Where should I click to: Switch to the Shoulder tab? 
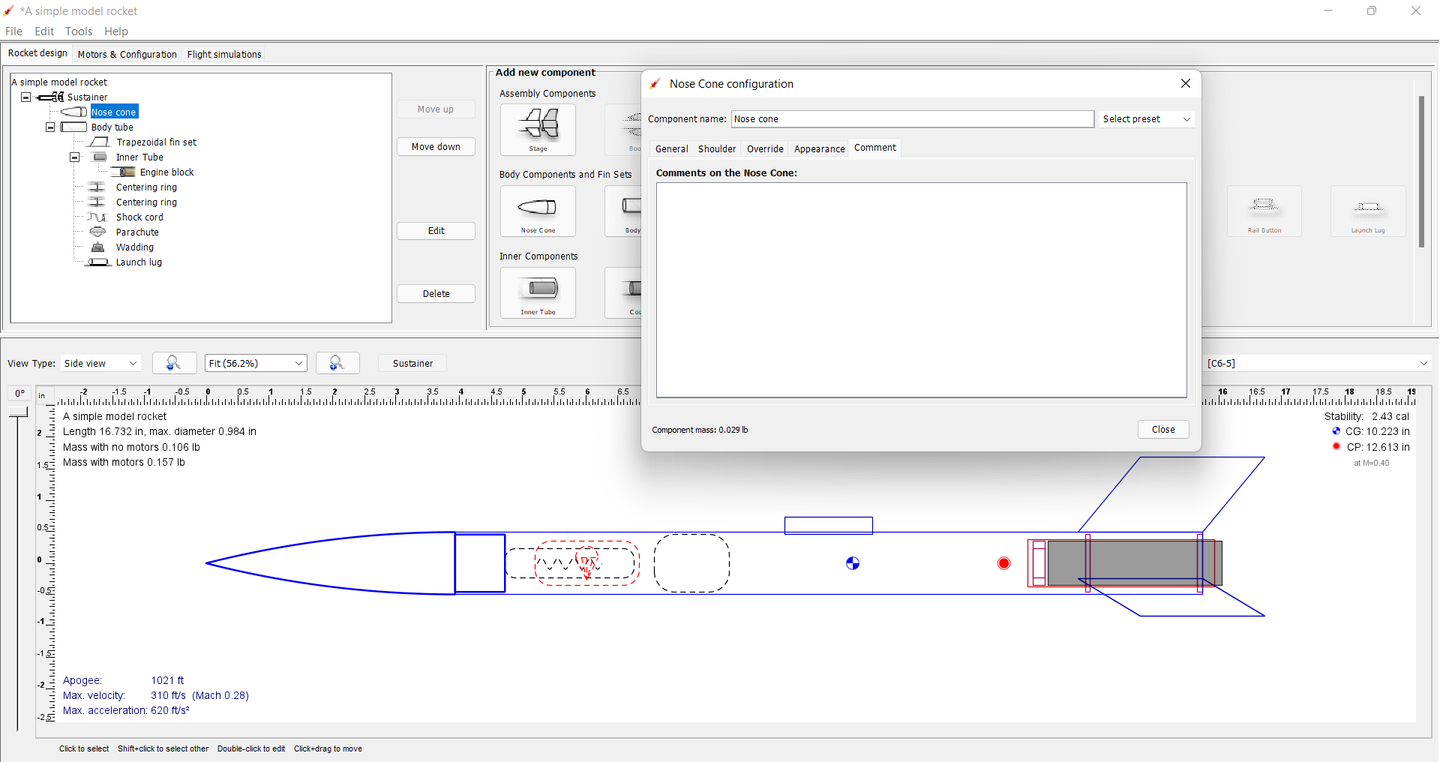click(717, 148)
